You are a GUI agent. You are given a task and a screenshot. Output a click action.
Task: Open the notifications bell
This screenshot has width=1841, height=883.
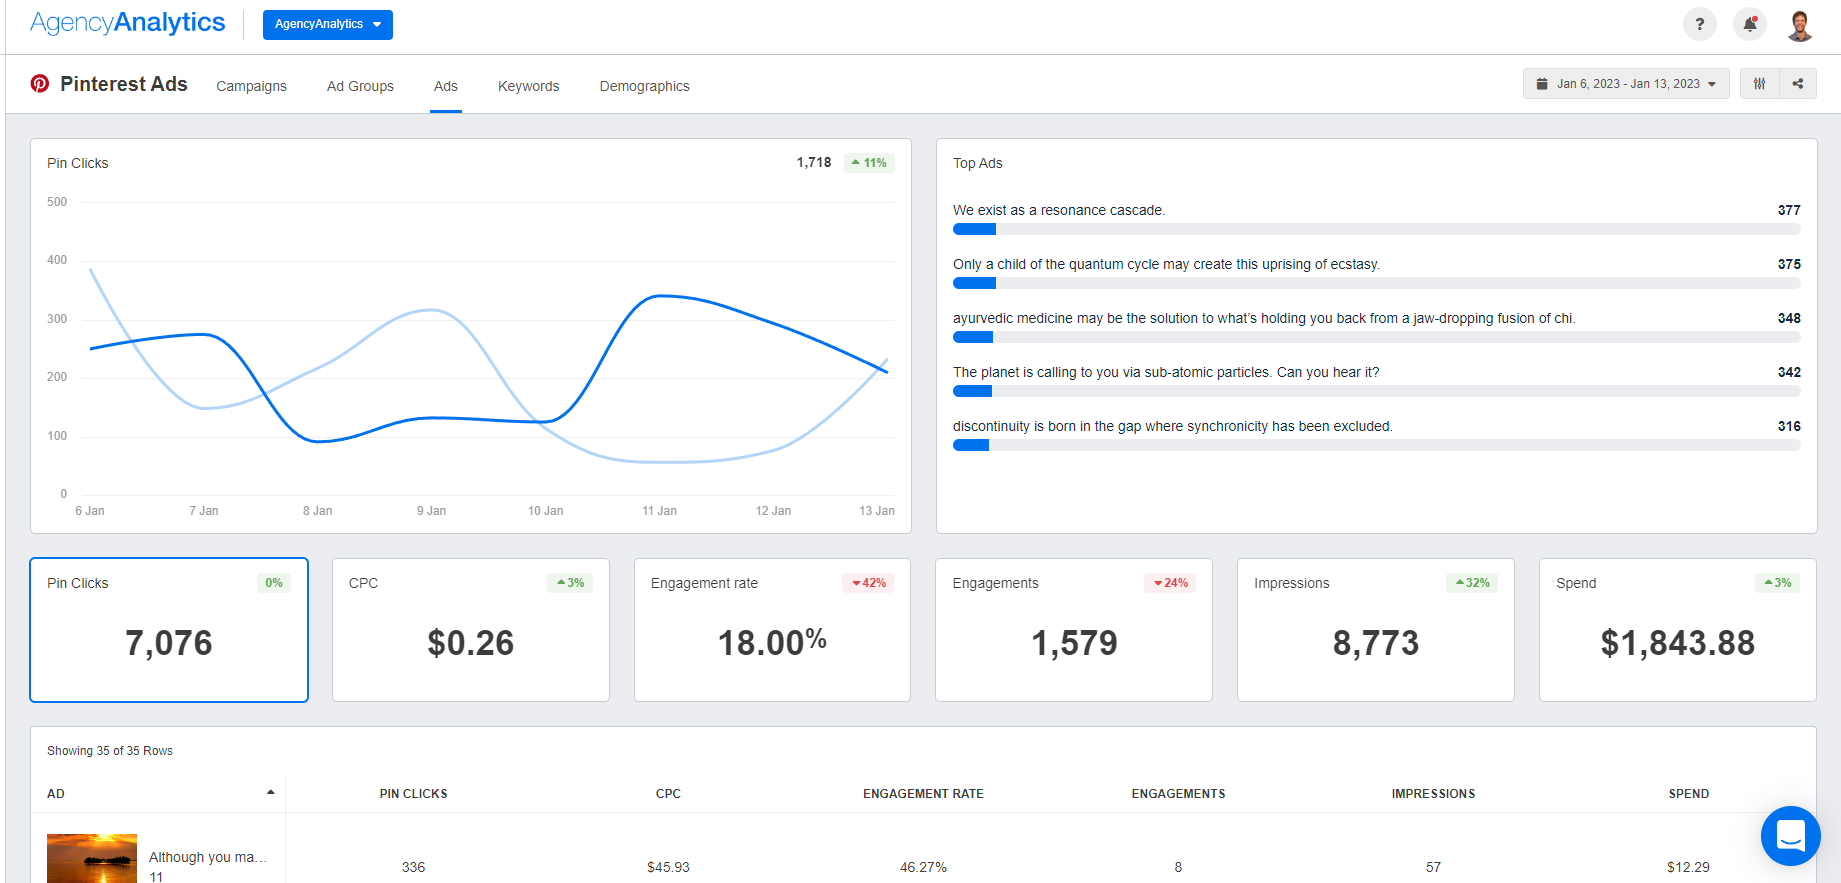pos(1750,24)
